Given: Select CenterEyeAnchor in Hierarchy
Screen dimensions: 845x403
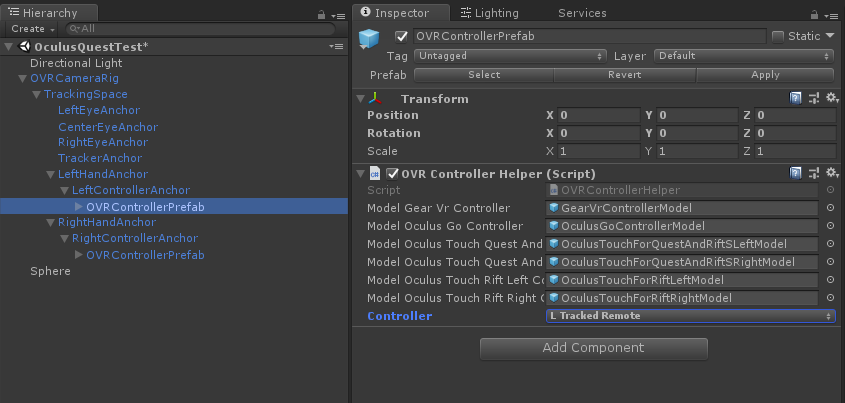Looking at the screenshot, I should pyautogui.click(x=108, y=127).
